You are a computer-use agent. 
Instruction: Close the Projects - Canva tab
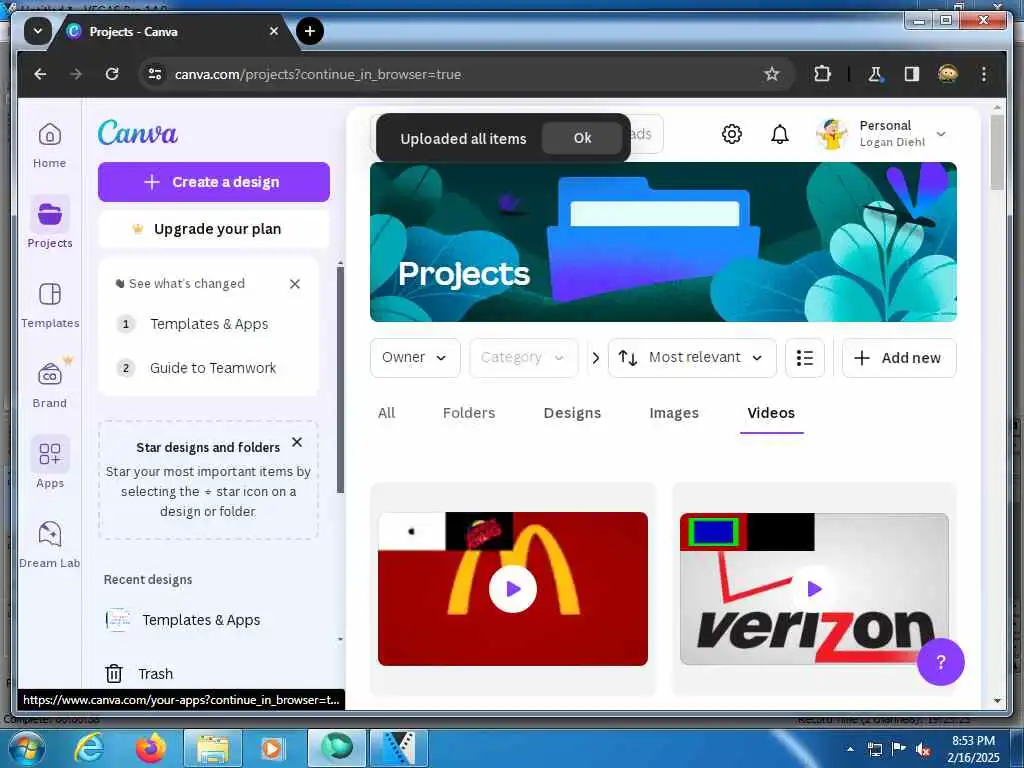pyautogui.click(x=274, y=31)
